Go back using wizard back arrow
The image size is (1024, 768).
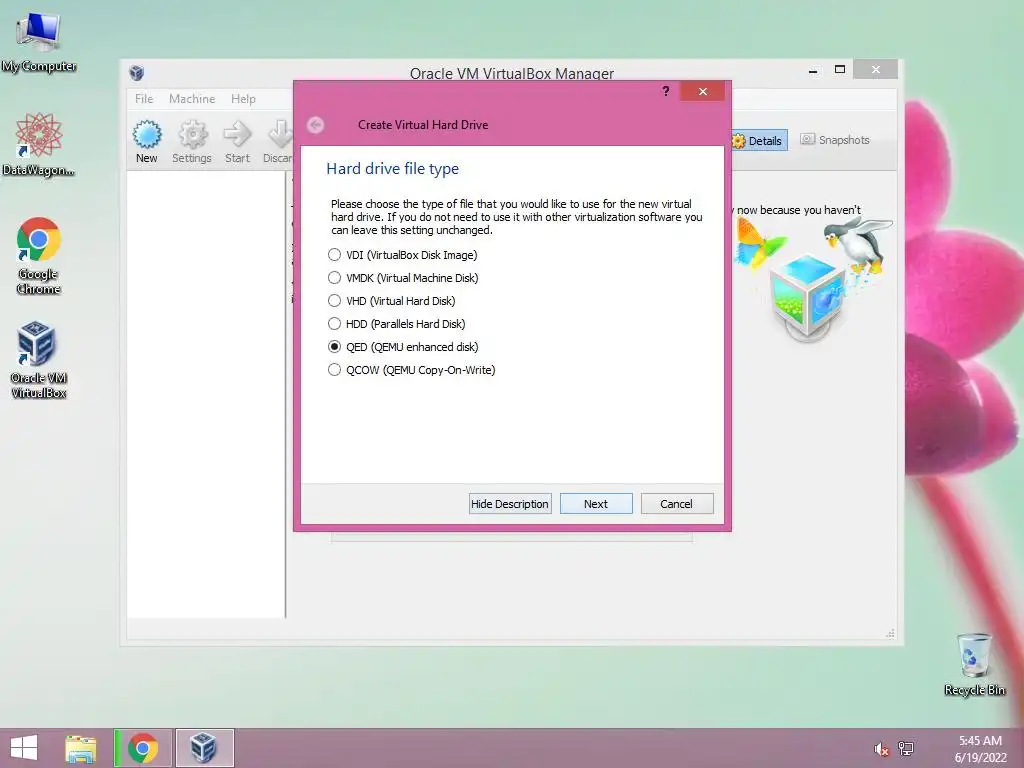click(x=315, y=125)
